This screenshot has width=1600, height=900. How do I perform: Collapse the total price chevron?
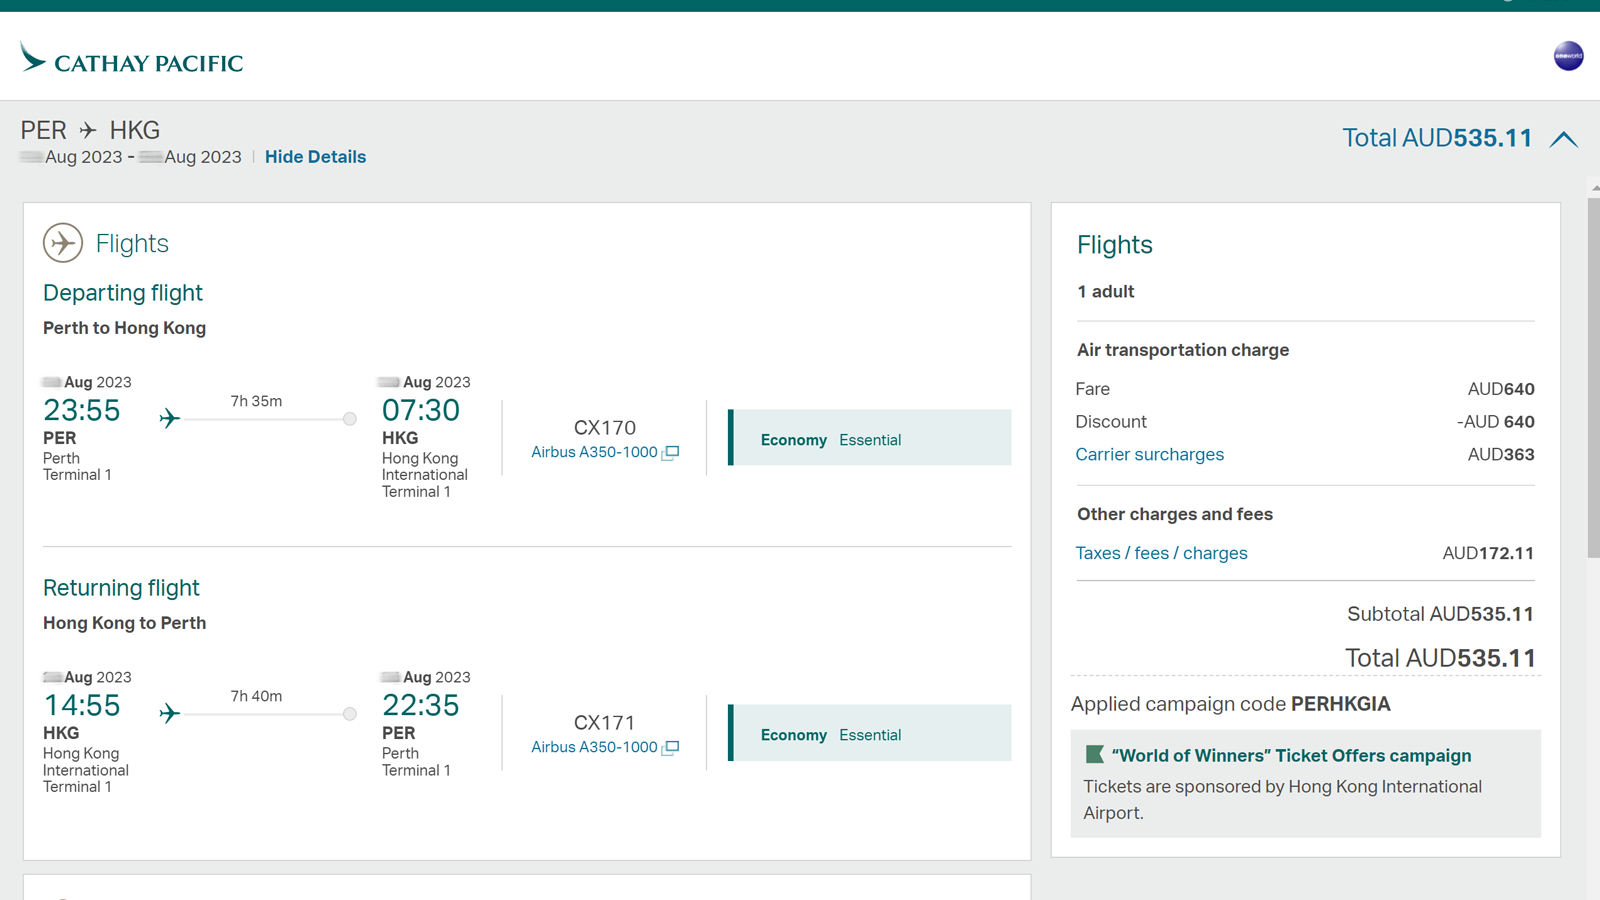pos(1564,139)
